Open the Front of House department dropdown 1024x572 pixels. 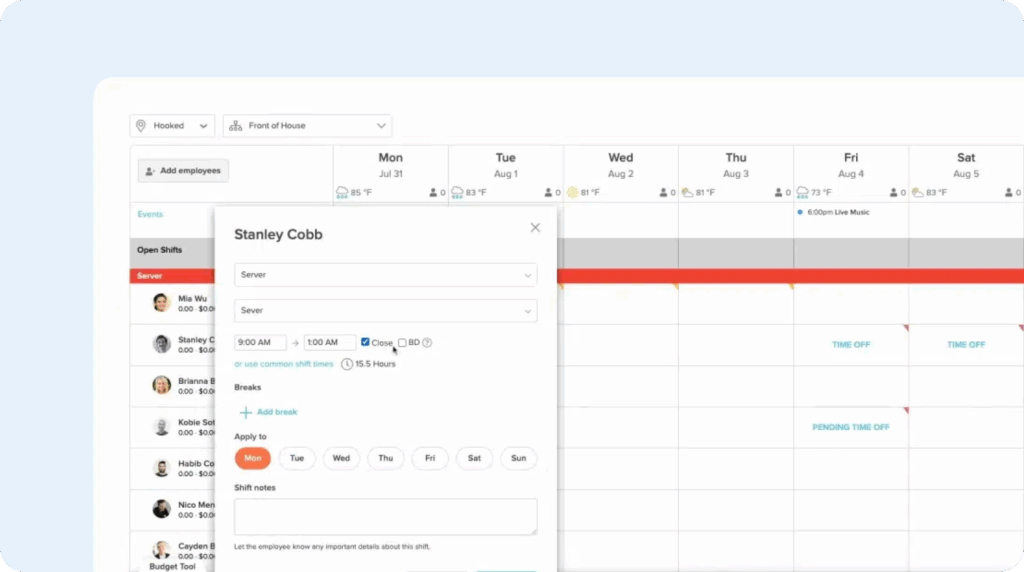[307, 125]
